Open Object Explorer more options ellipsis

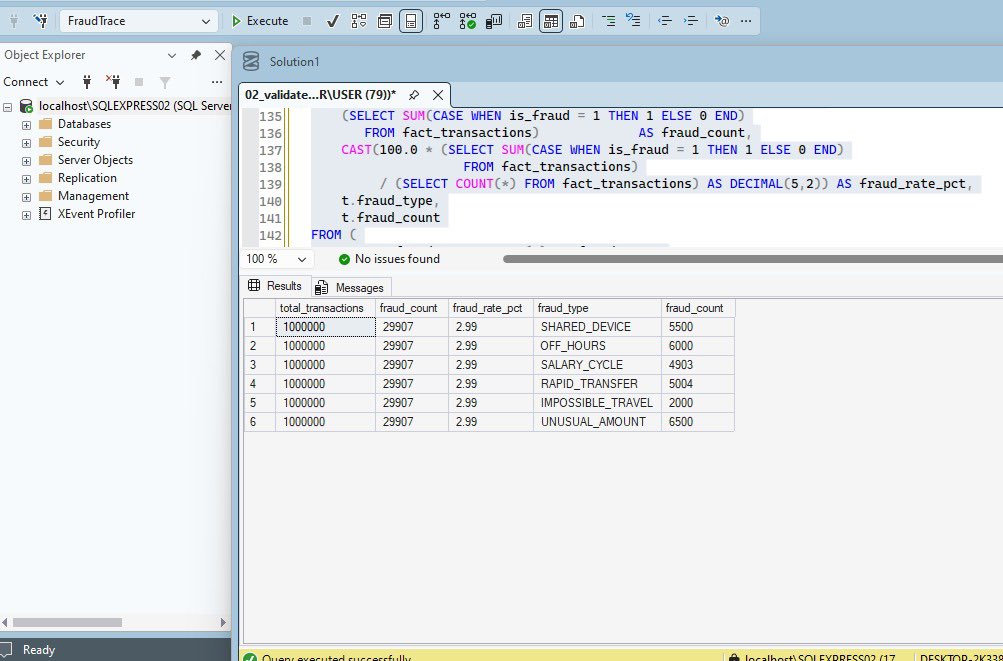[217, 82]
